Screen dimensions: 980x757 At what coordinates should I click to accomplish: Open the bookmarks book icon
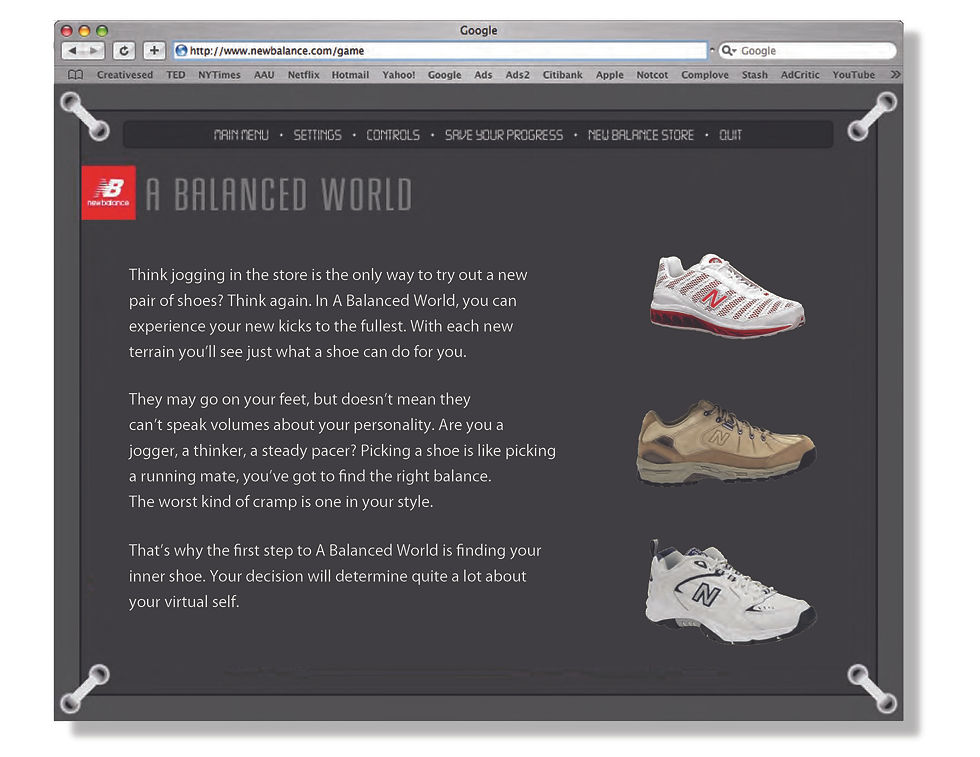75,75
